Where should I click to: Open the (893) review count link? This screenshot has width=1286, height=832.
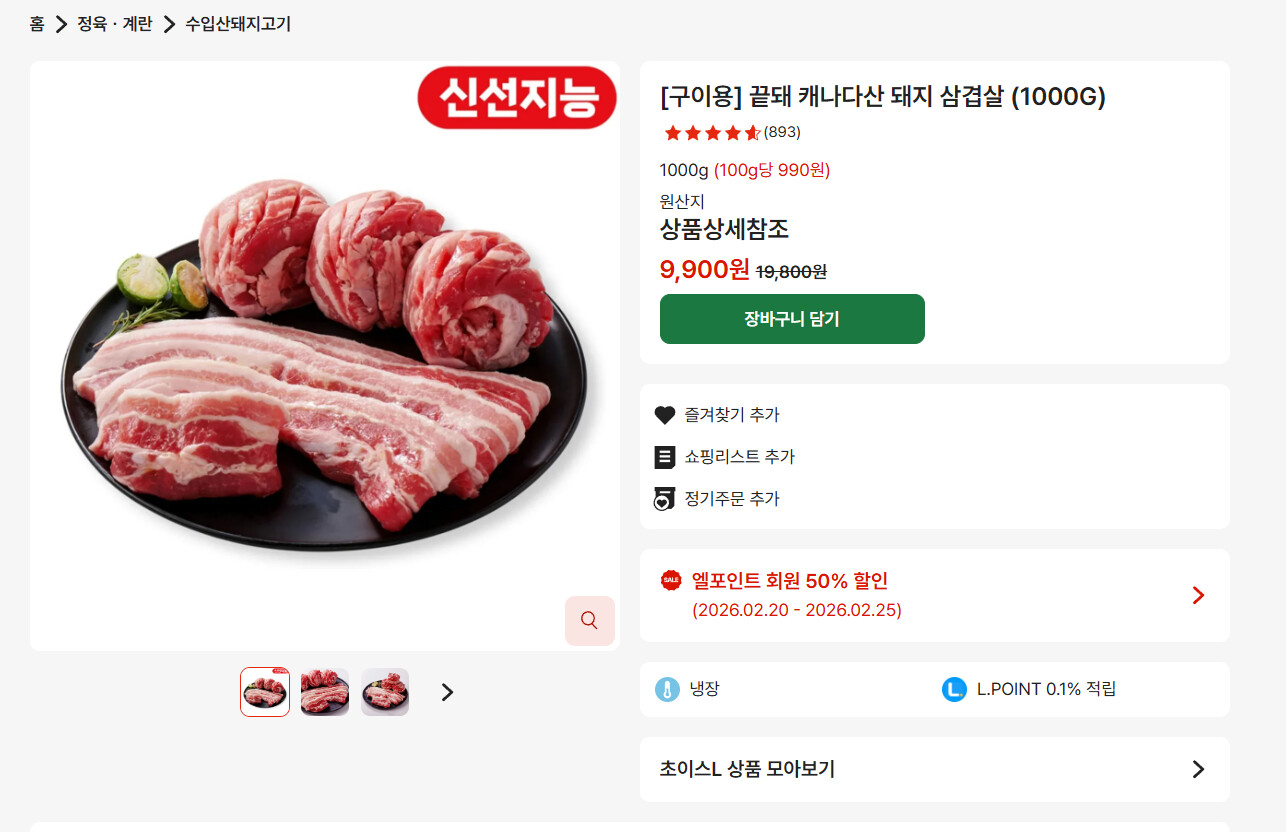click(782, 132)
